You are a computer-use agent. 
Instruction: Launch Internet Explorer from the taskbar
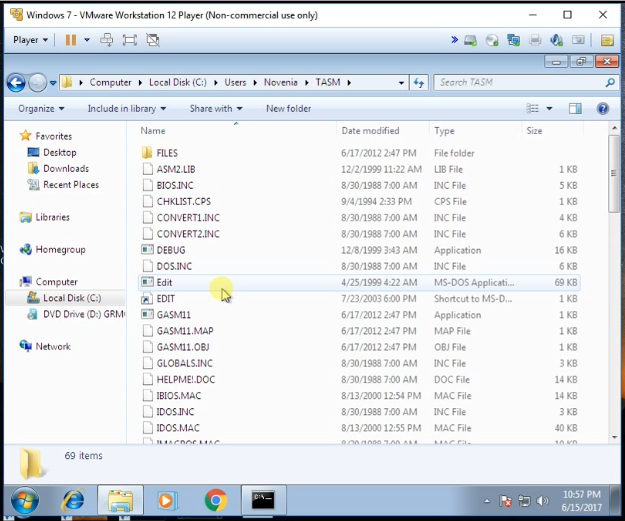pos(73,500)
